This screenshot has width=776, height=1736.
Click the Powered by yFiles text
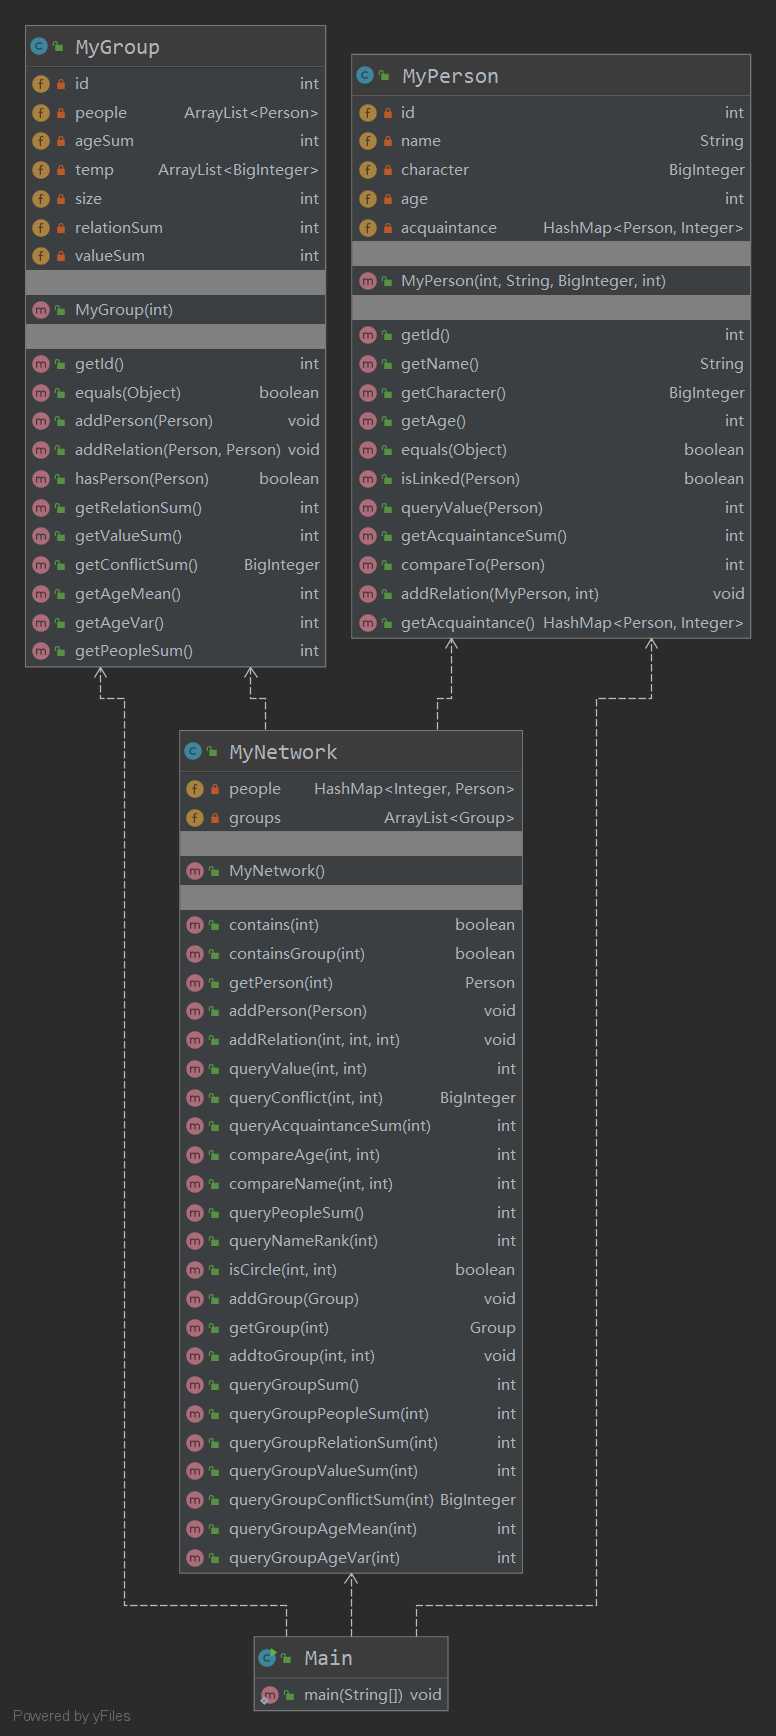(72, 1716)
